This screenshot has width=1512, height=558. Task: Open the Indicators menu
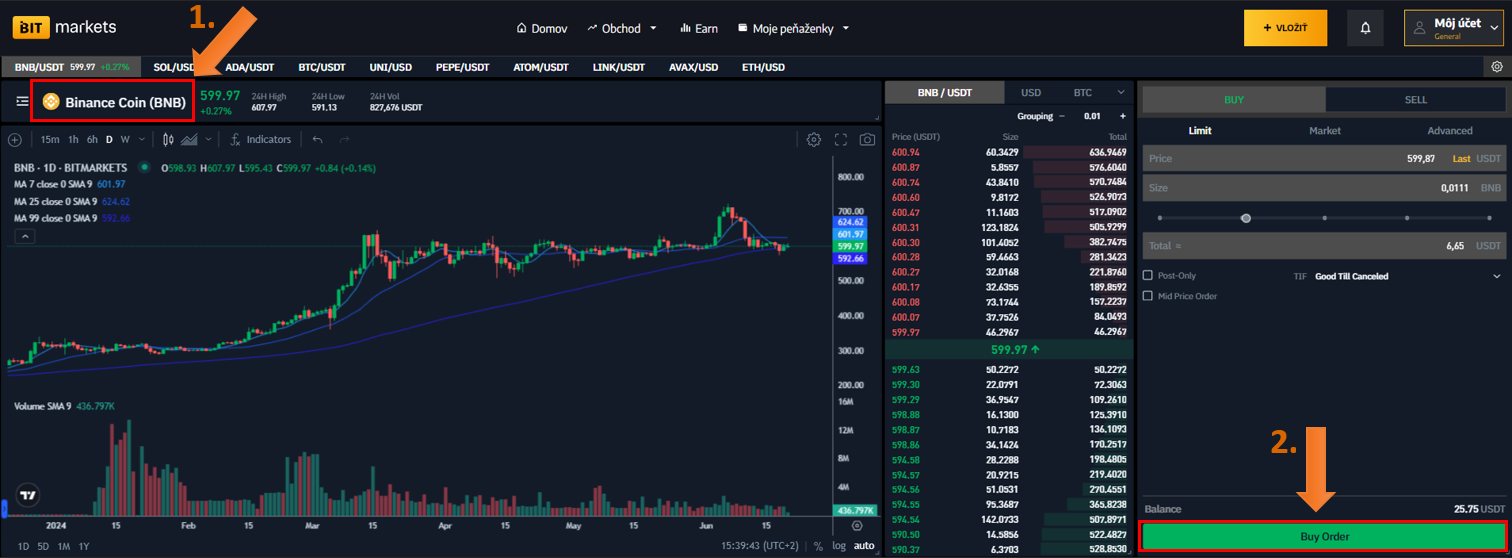pyautogui.click(x=260, y=140)
